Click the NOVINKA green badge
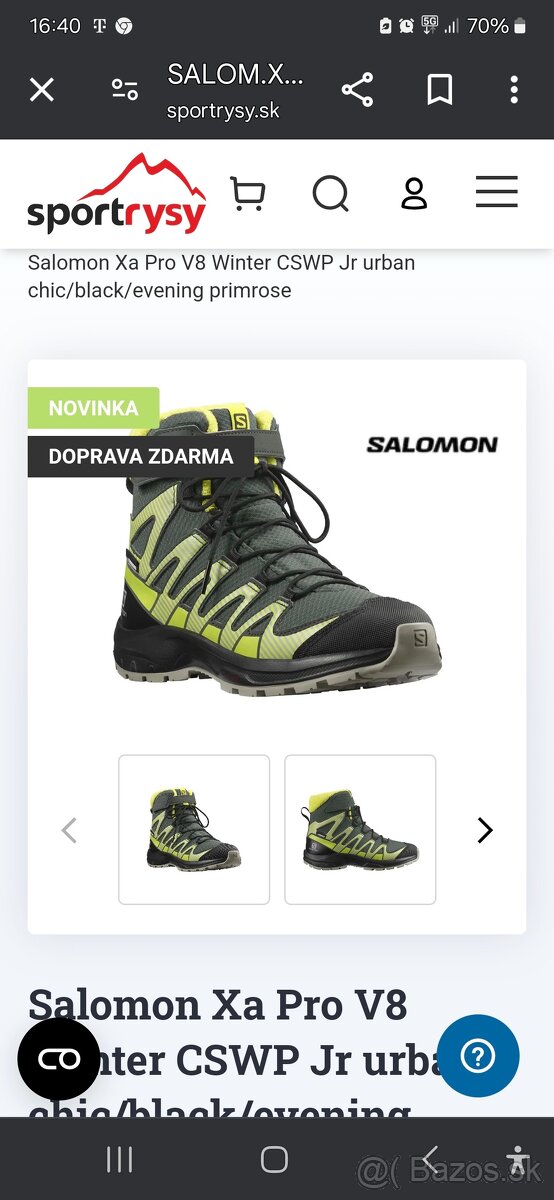The width and height of the screenshot is (554, 1200). [93, 408]
